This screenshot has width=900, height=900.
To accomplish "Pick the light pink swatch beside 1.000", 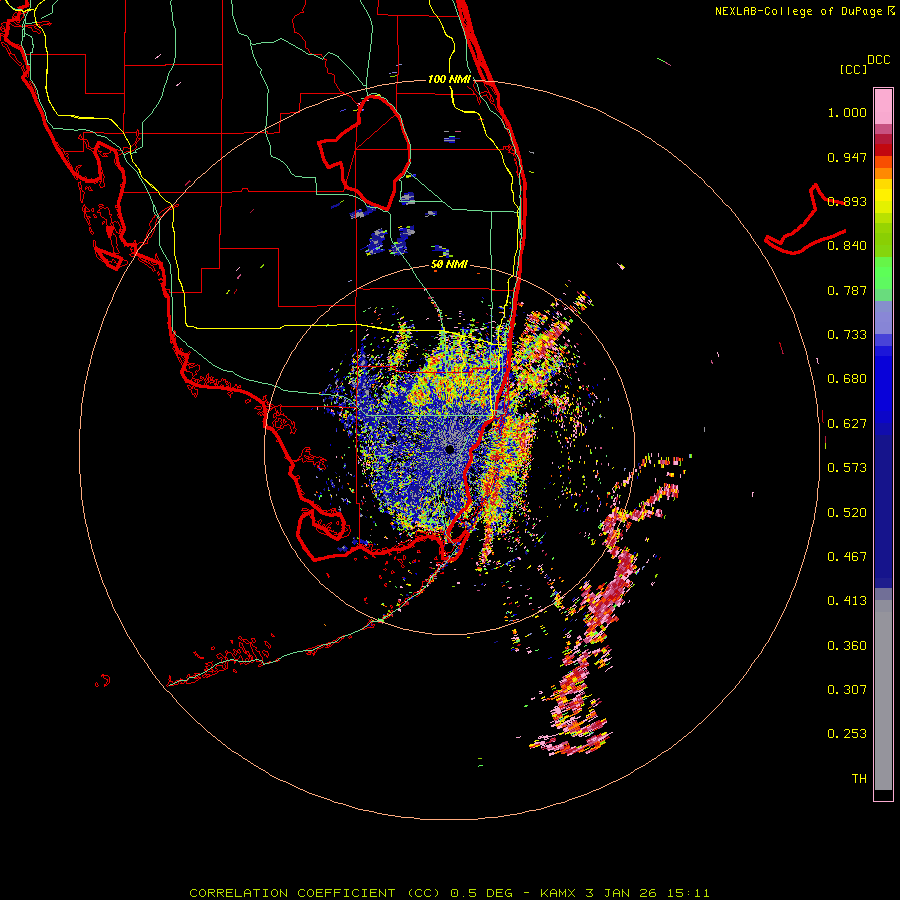I will 883,107.
